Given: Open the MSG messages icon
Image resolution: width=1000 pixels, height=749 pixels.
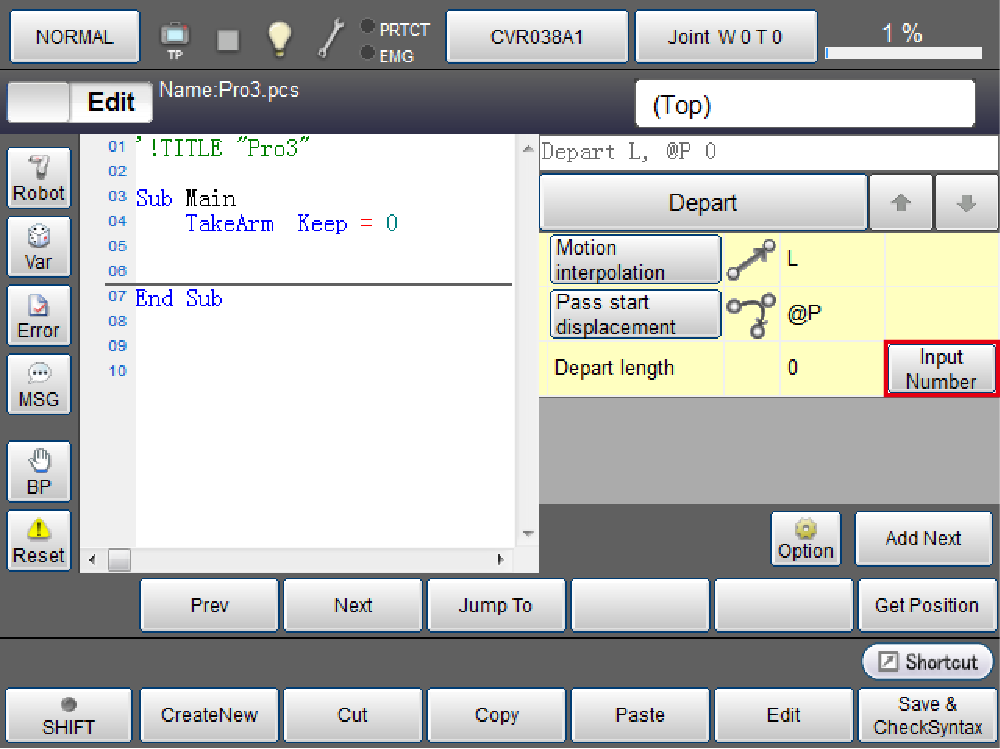Looking at the screenshot, I should [39, 384].
